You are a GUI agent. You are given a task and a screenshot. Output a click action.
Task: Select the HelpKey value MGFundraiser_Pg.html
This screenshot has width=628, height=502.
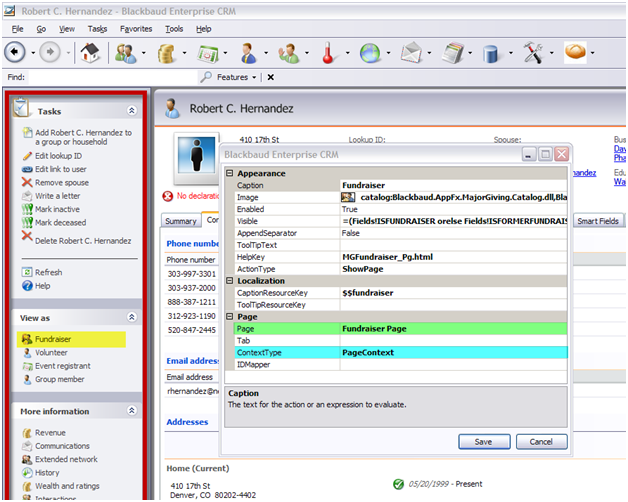coord(453,257)
